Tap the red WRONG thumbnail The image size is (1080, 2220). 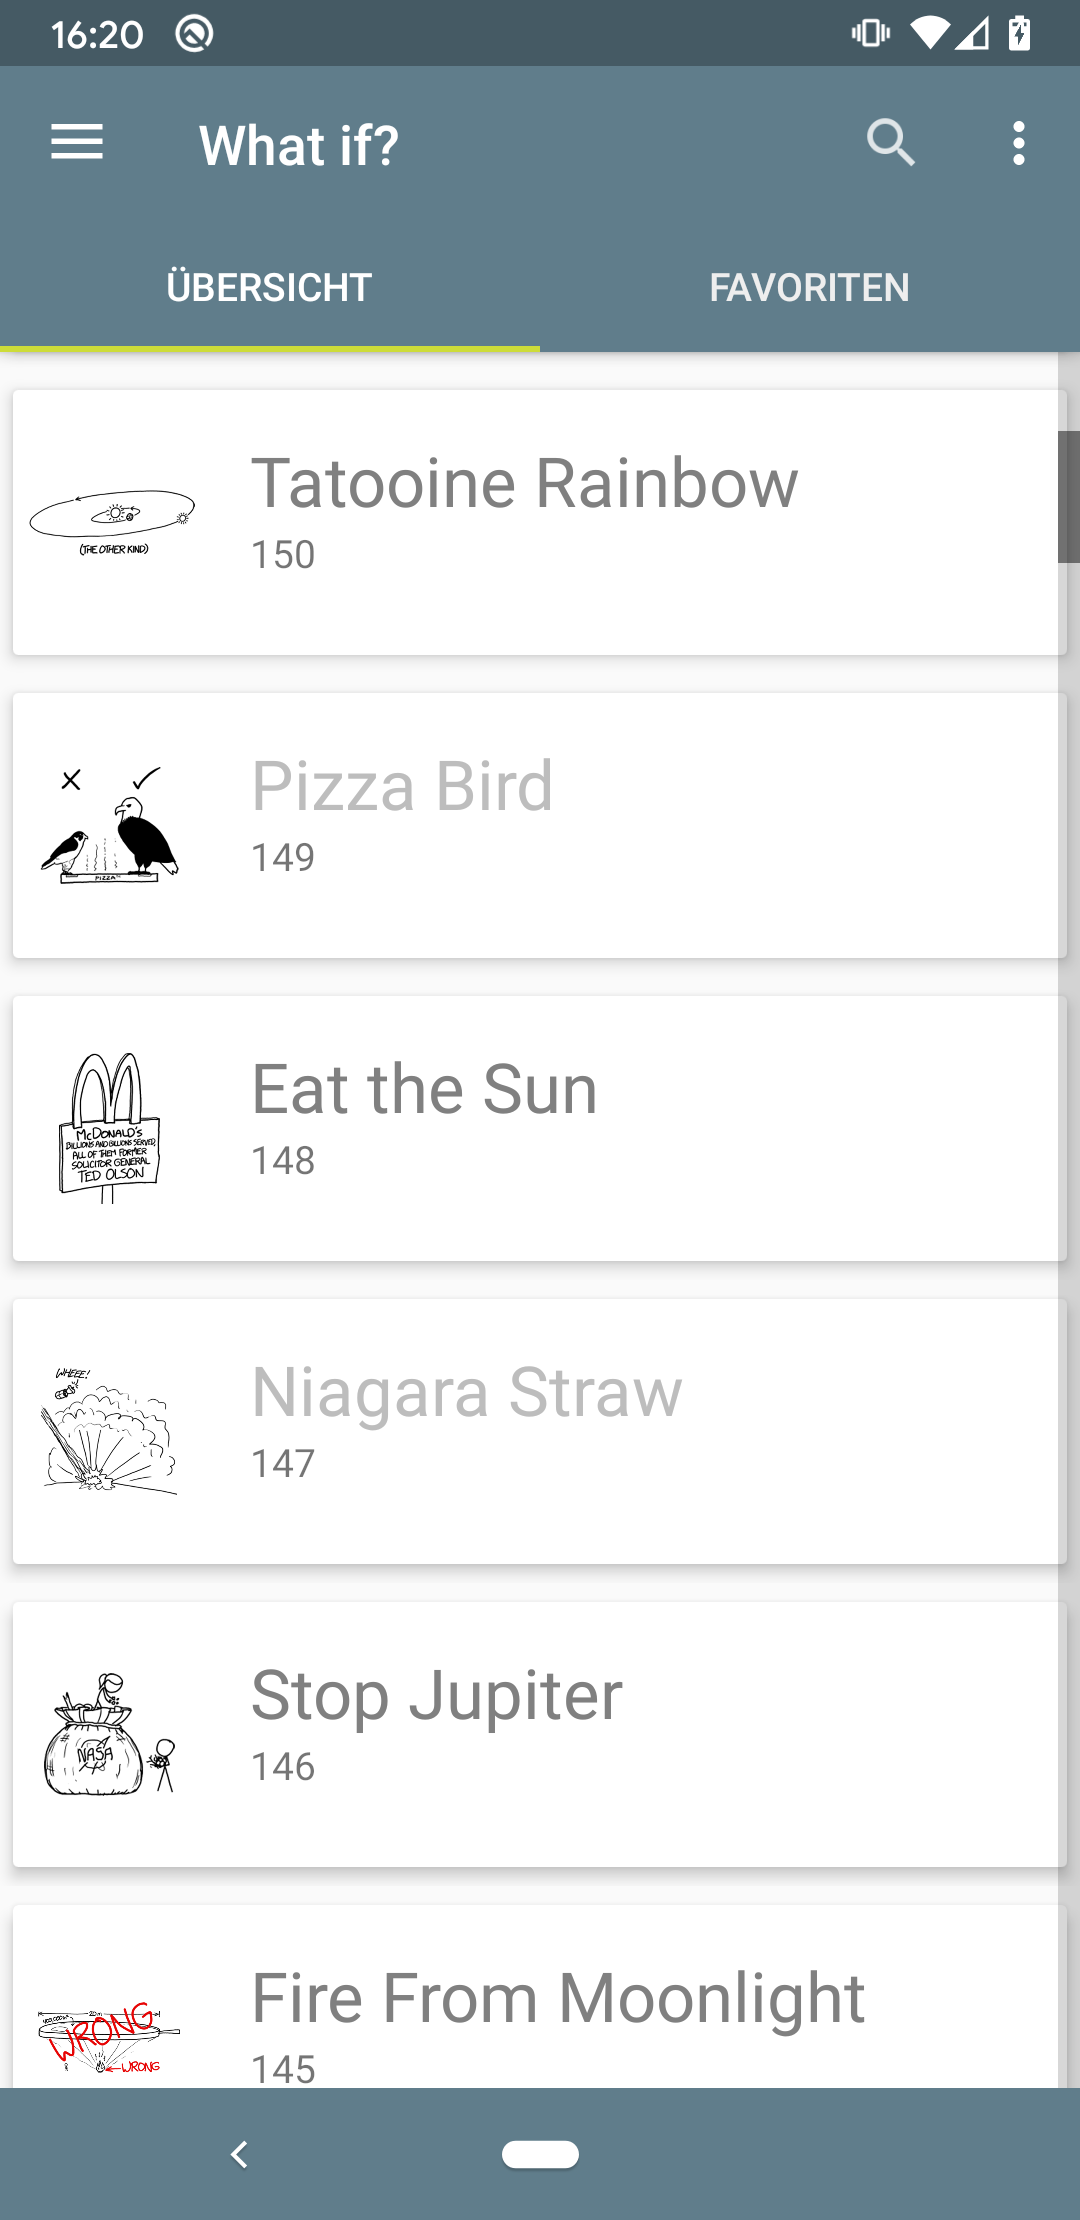click(110, 2036)
